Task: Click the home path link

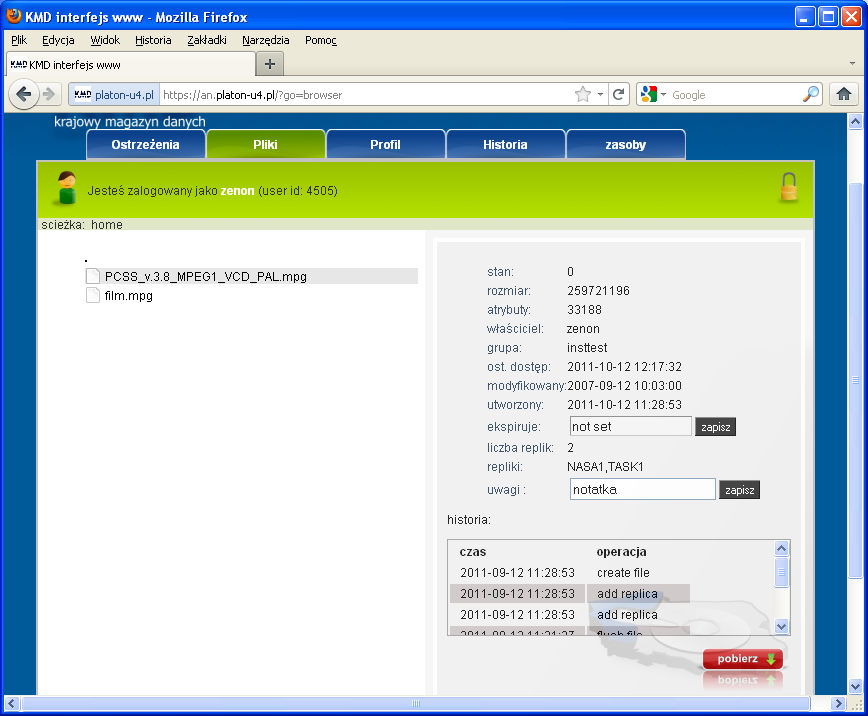Action: (x=107, y=225)
